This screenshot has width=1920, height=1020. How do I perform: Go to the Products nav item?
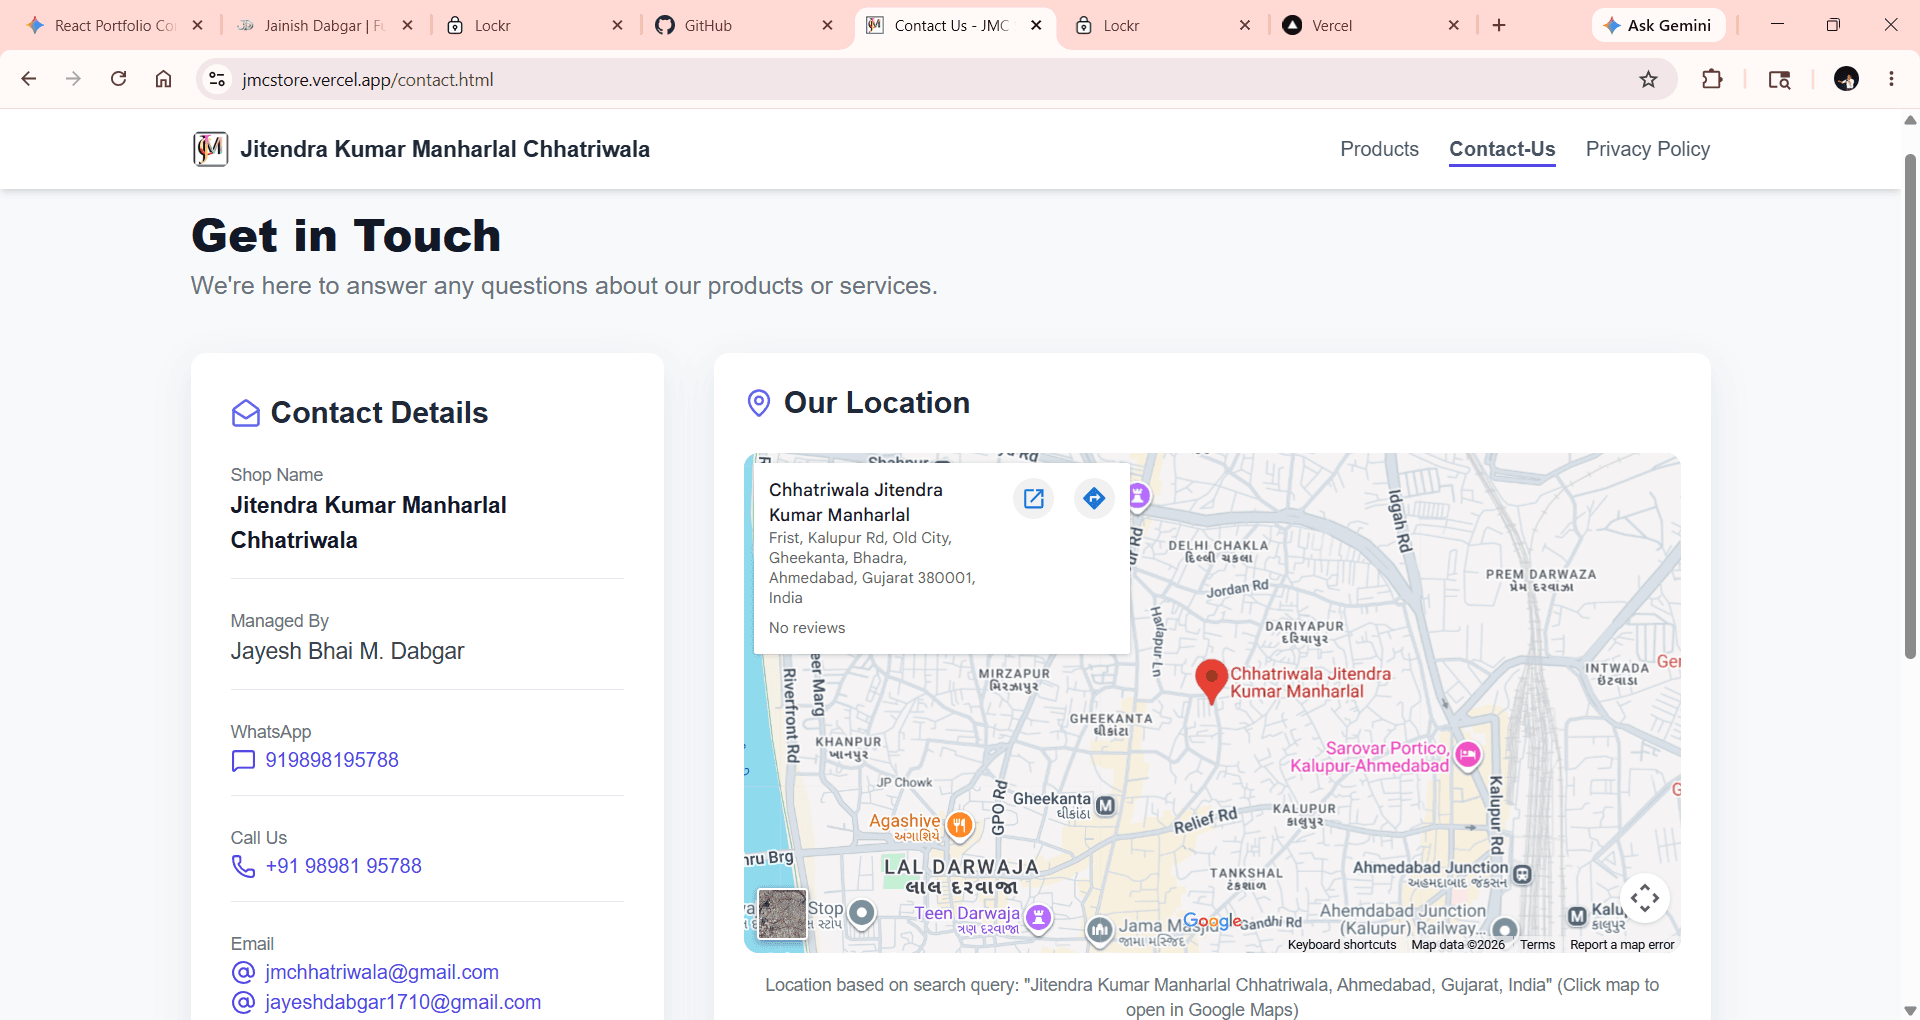coord(1379,149)
